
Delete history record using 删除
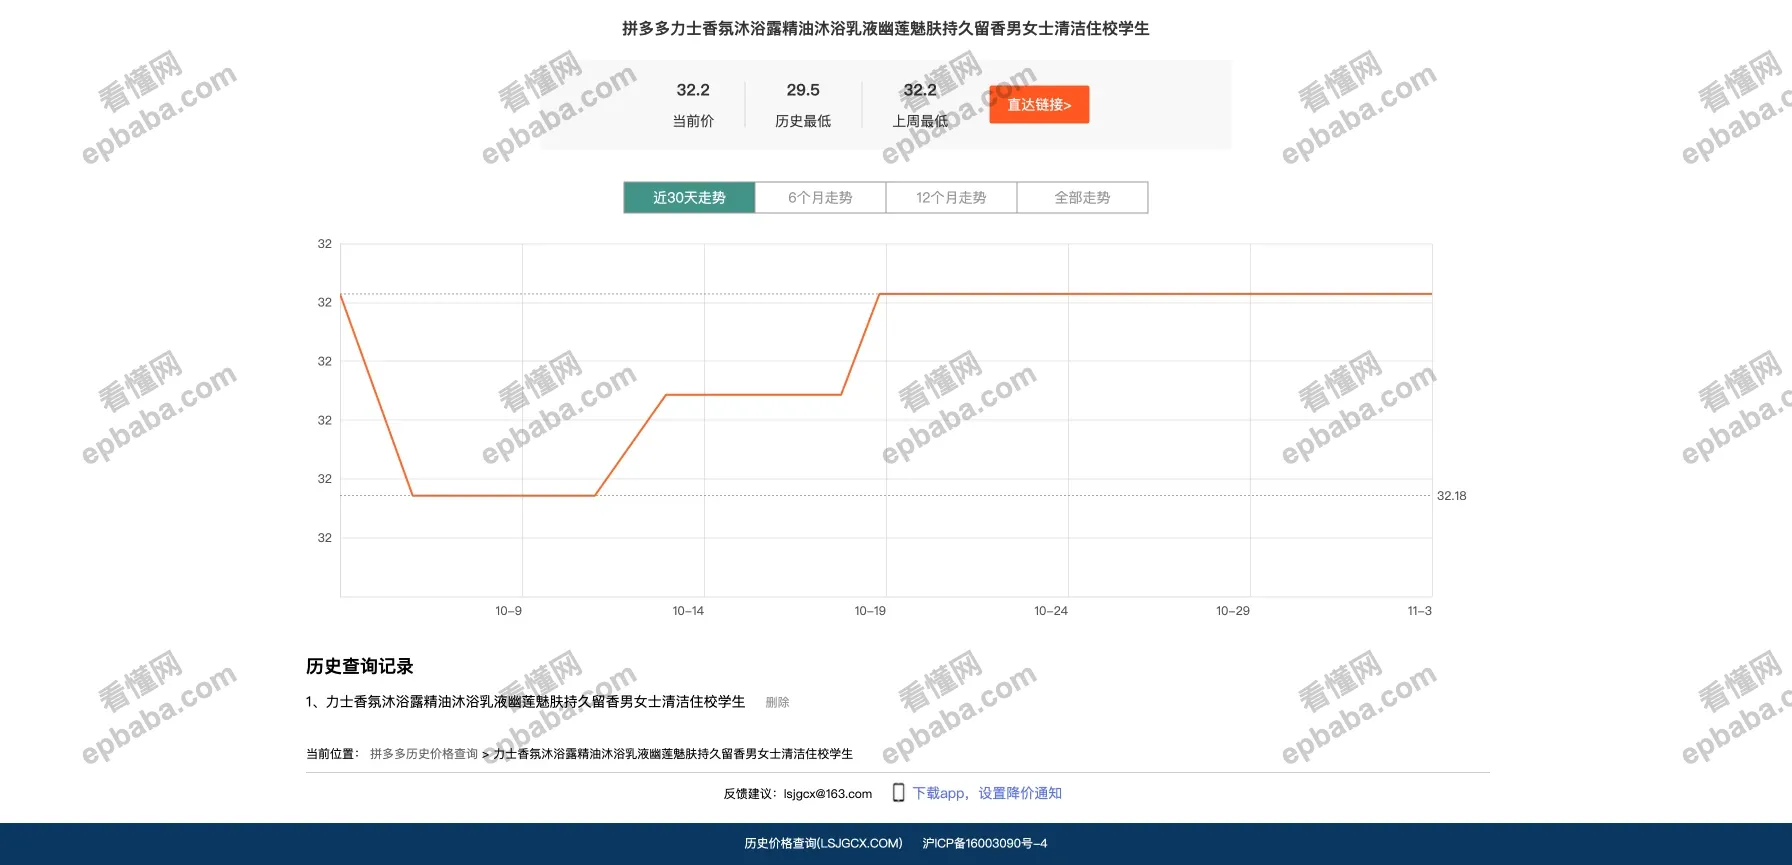[777, 703]
